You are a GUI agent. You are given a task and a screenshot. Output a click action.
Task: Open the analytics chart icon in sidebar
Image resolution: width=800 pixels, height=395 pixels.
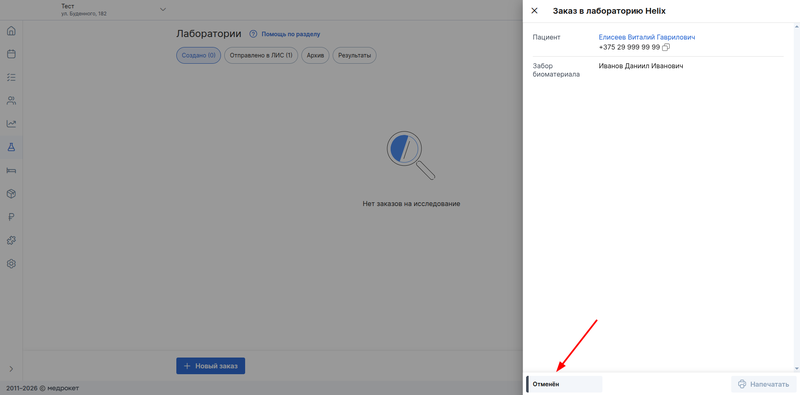coord(11,124)
